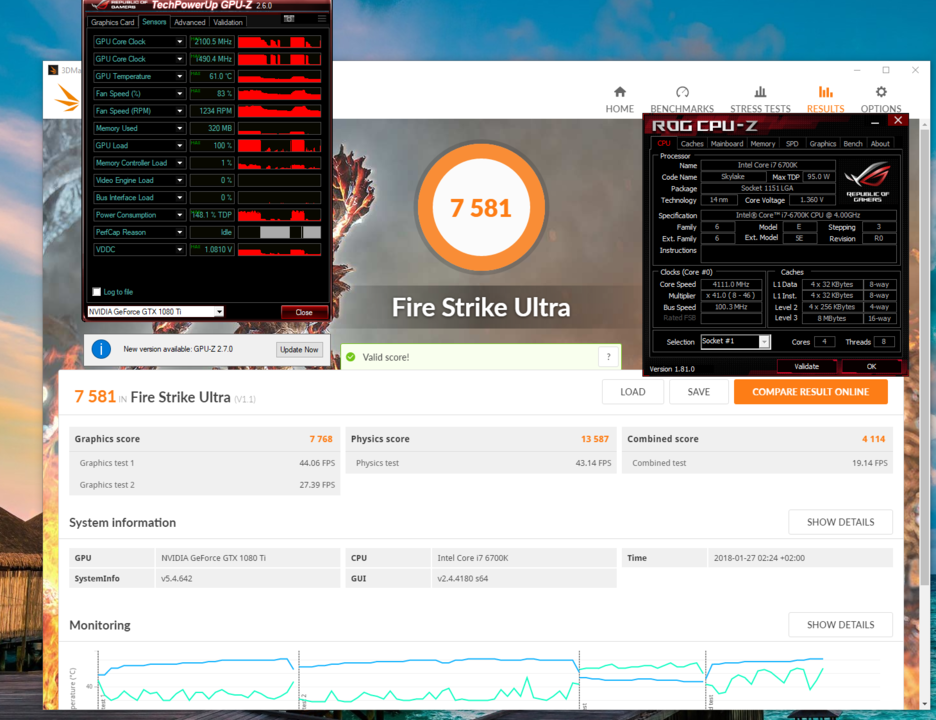Screen dimensions: 936x720
Task: Open the Graphics tab in CPU-Z
Action: click(x=823, y=143)
